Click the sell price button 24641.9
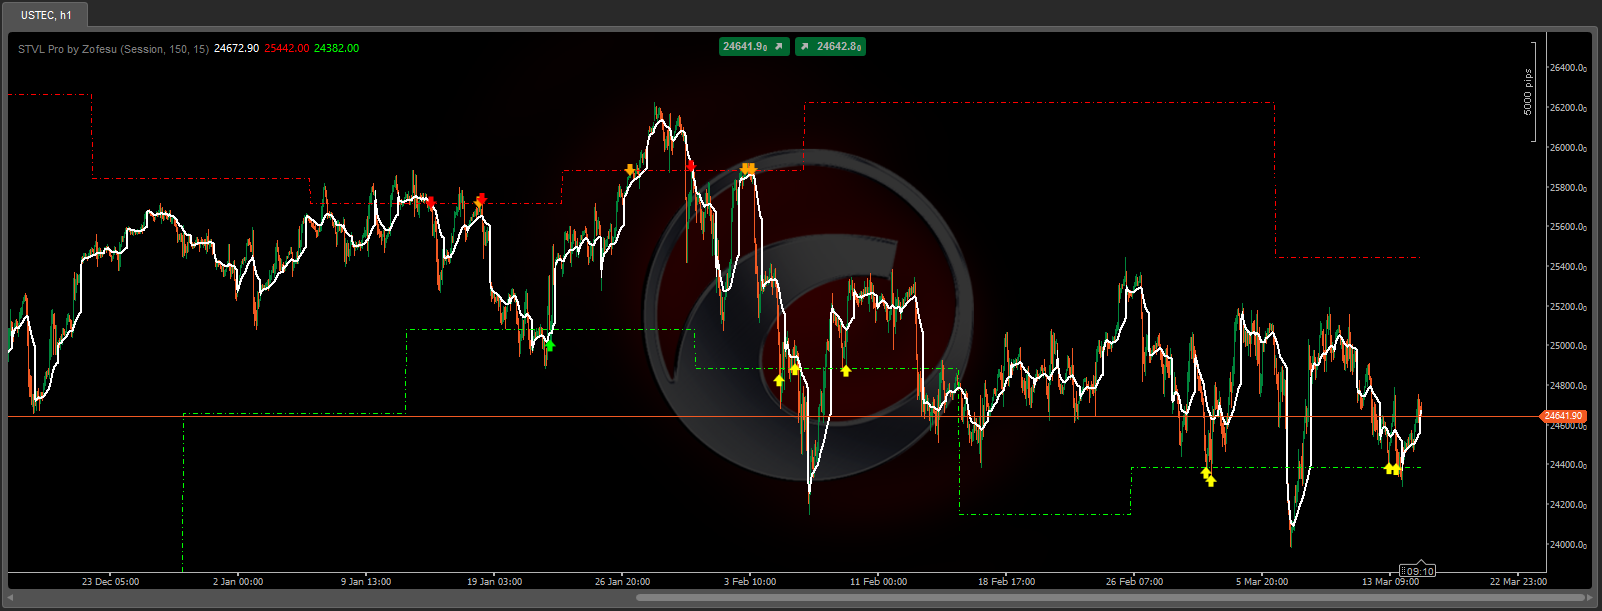This screenshot has height=611, width=1602. 753,46
